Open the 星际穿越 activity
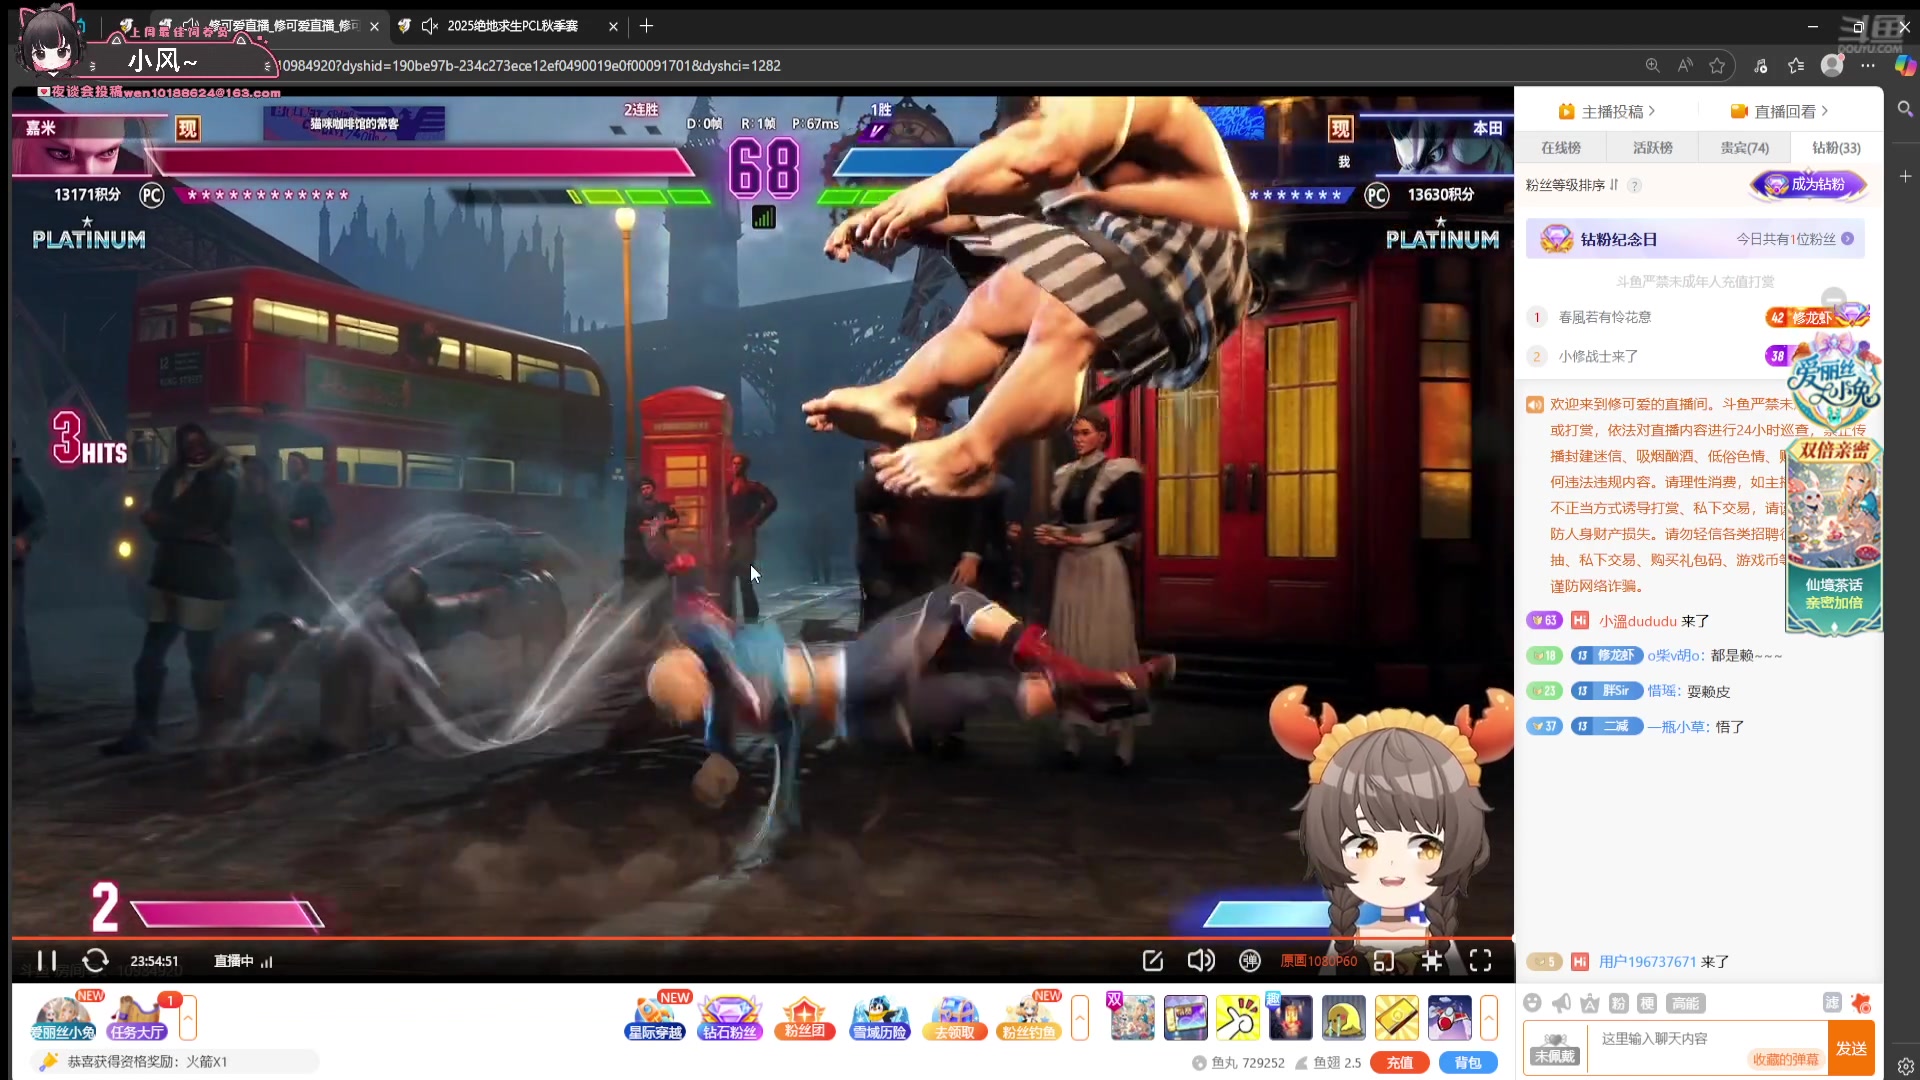The height and width of the screenshot is (1080, 1920). (x=655, y=1018)
